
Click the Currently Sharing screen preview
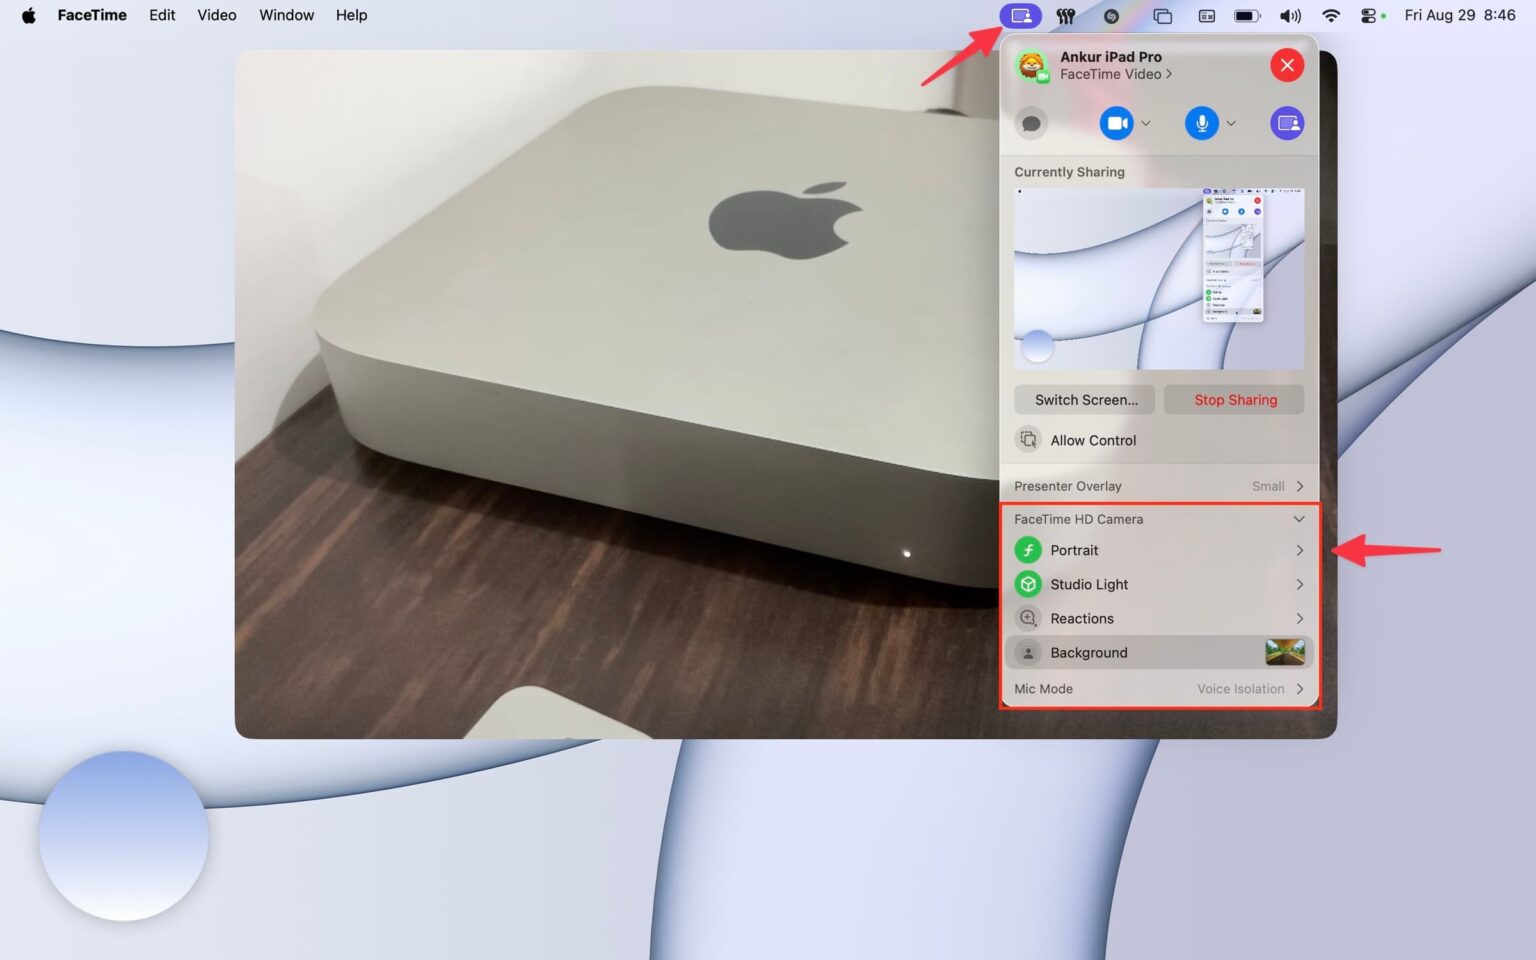pos(1159,279)
